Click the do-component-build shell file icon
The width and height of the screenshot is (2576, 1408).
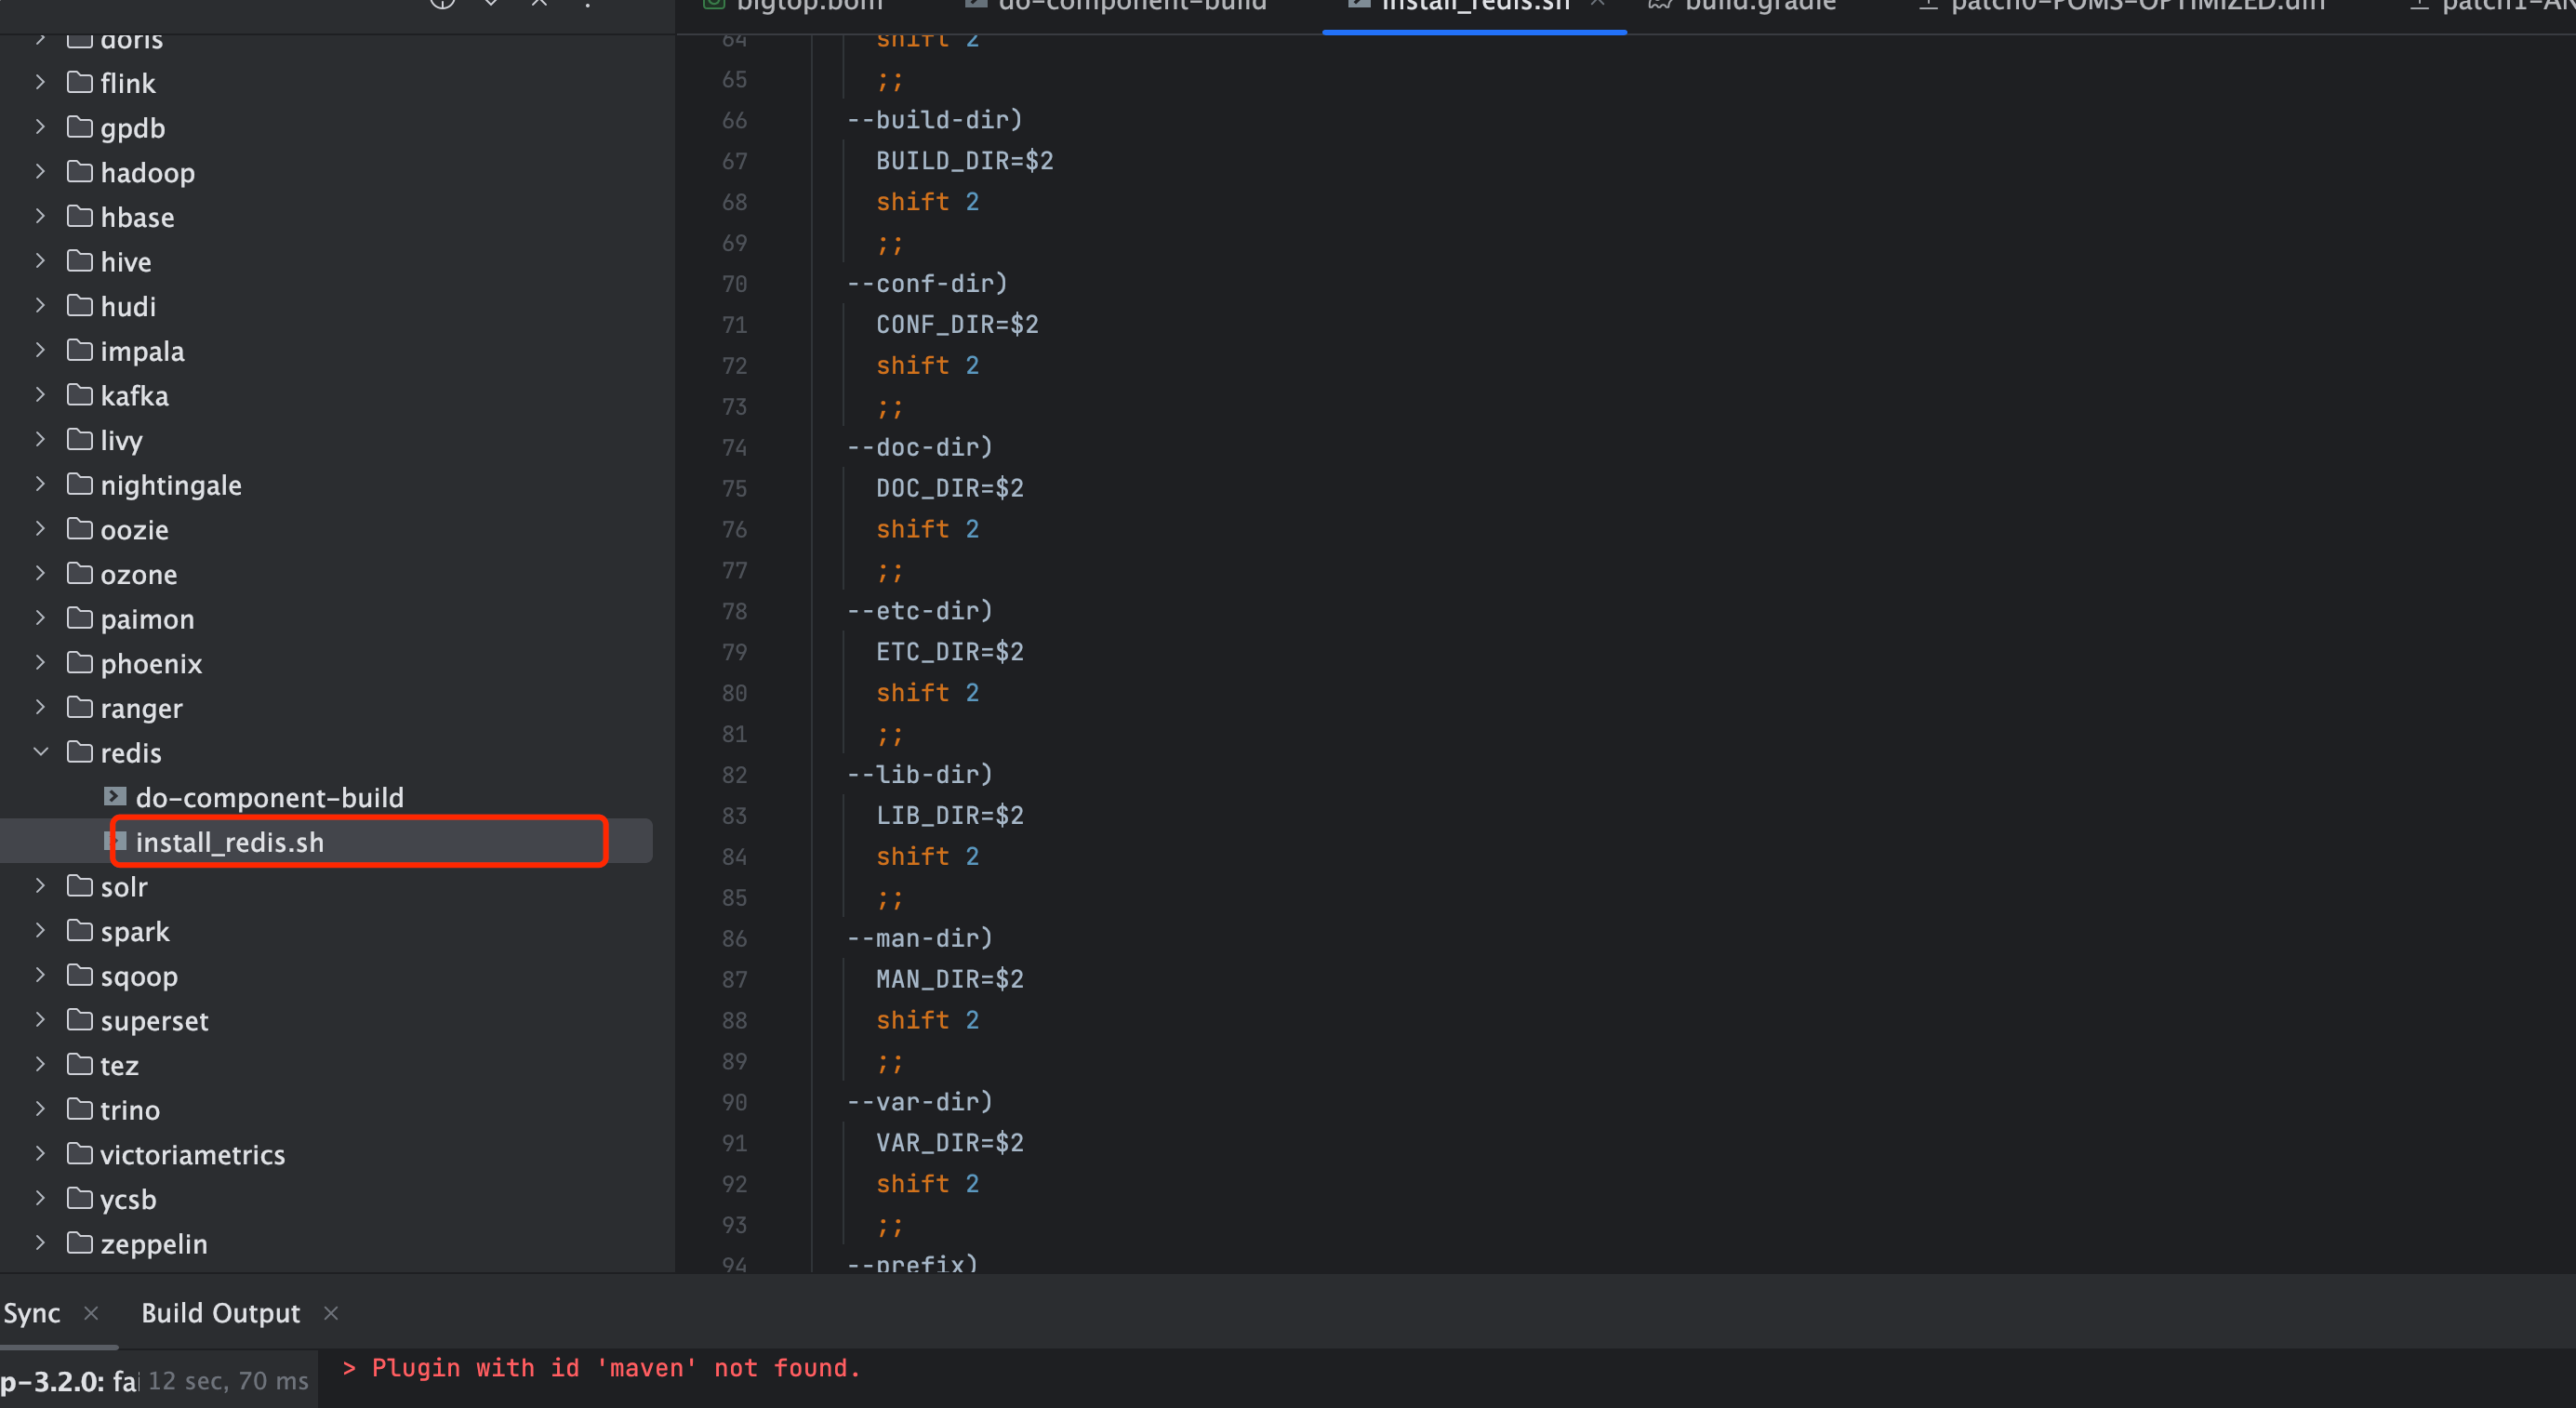[x=115, y=797]
